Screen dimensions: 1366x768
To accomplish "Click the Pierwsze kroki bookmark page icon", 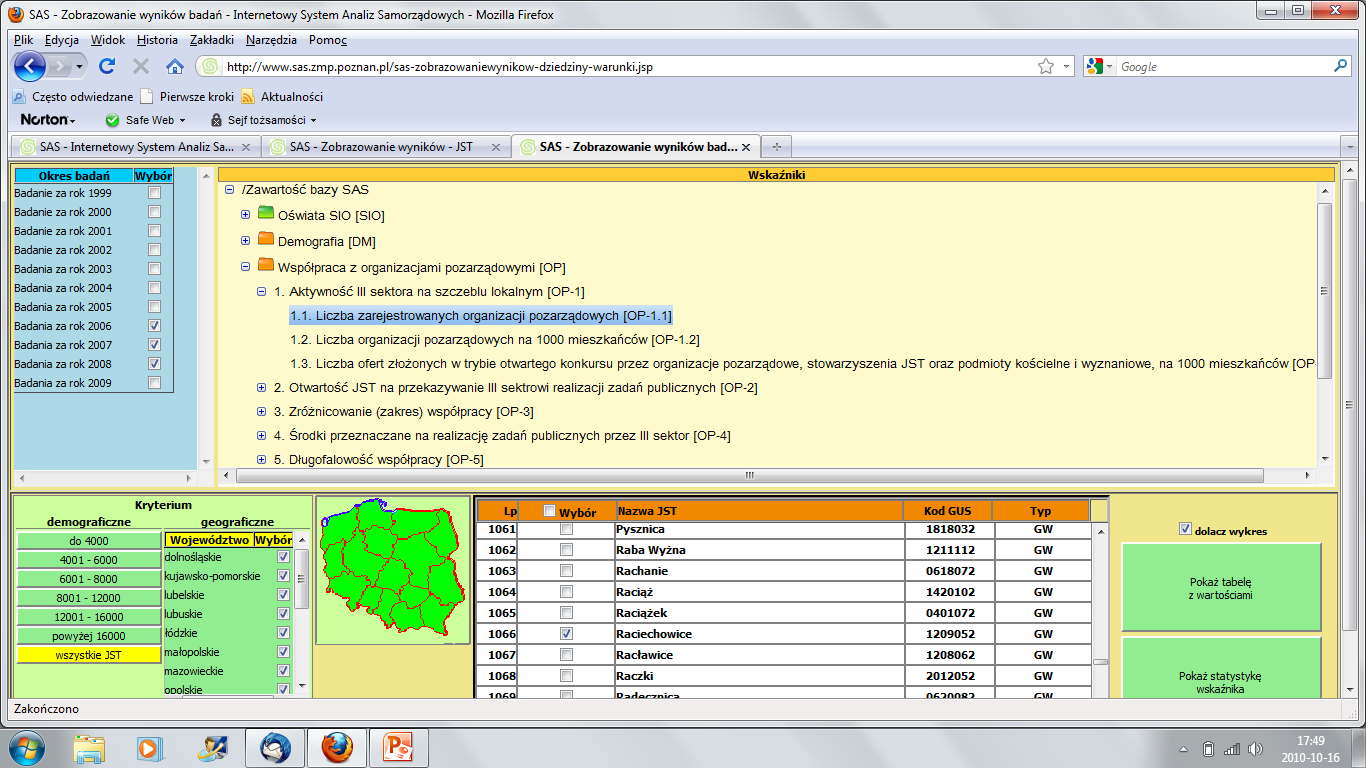I will point(147,97).
